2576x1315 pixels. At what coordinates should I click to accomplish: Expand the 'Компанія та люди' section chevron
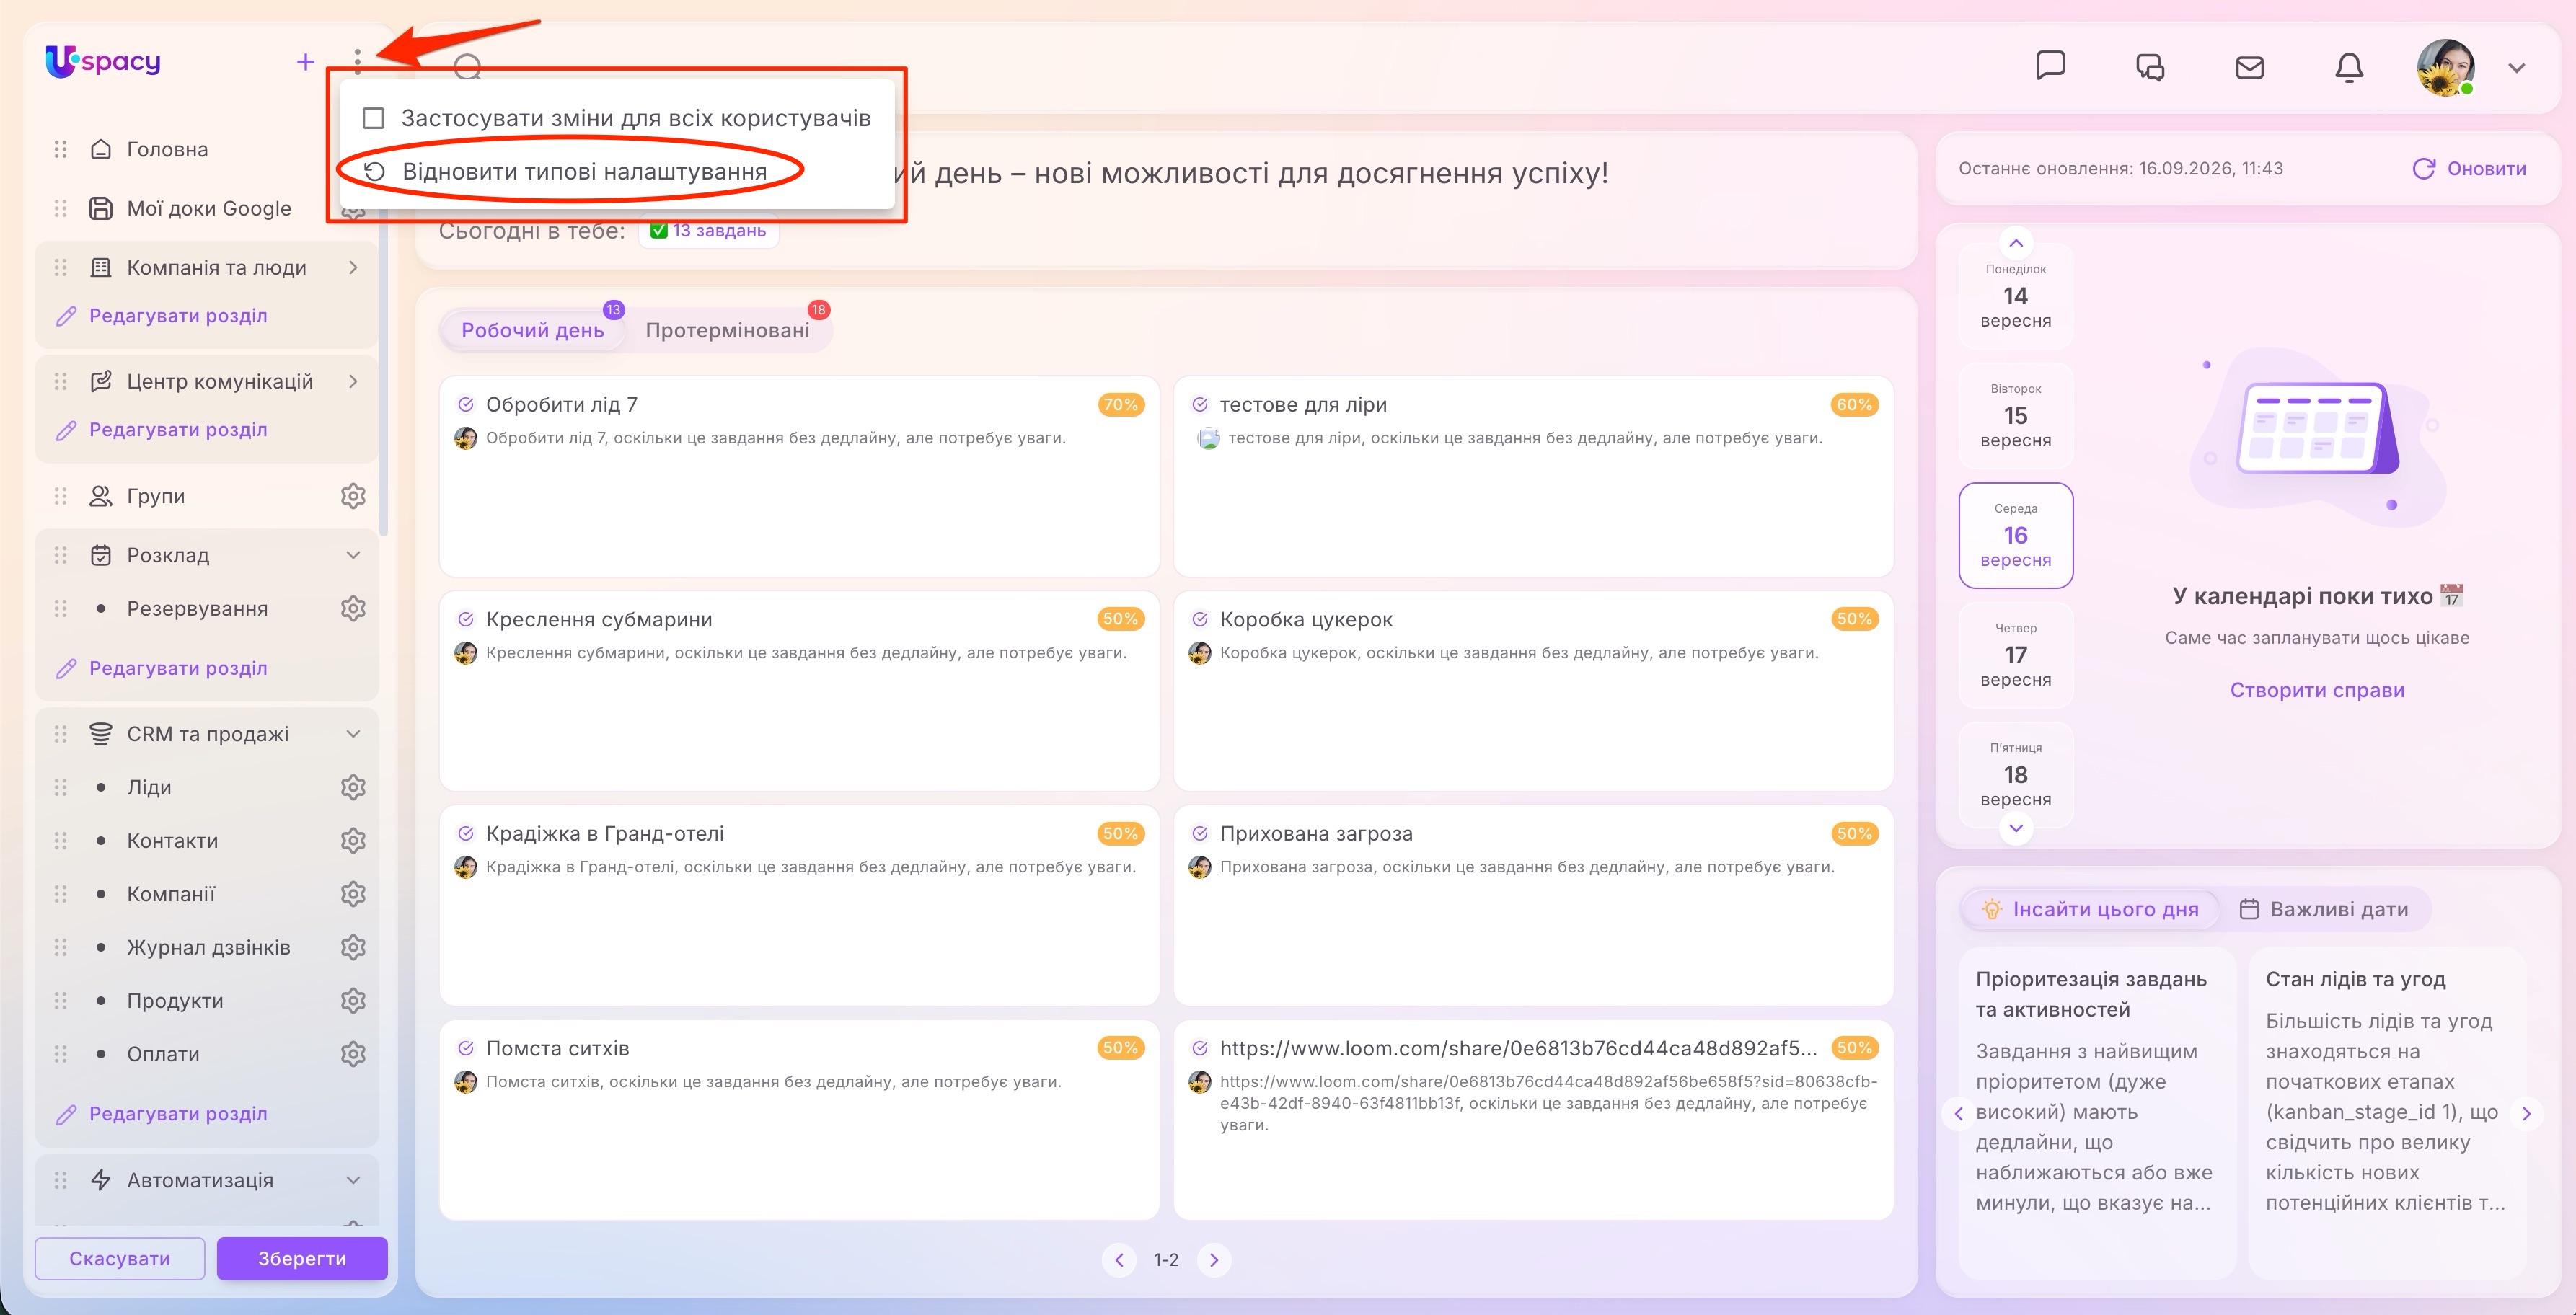(x=353, y=267)
